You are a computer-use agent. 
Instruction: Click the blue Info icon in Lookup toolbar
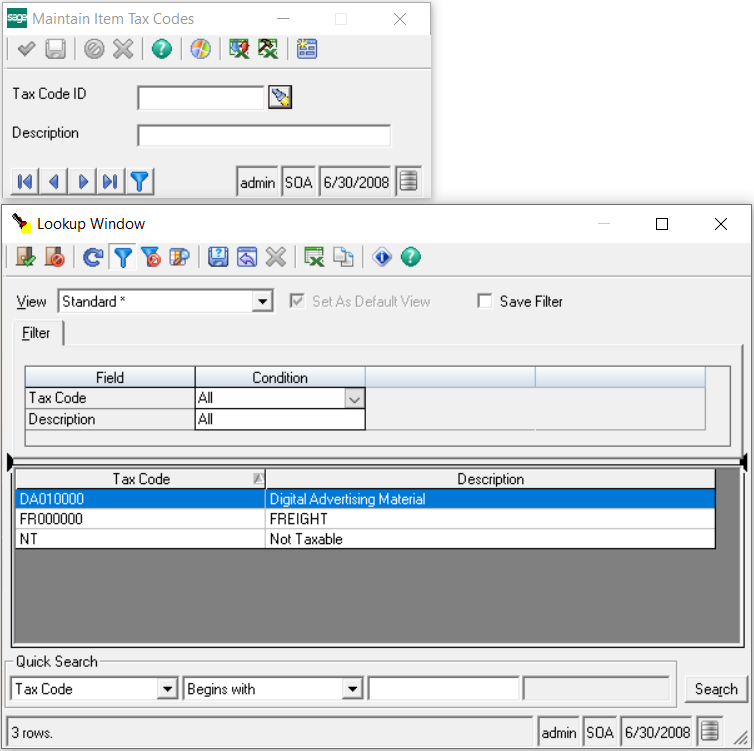382,258
